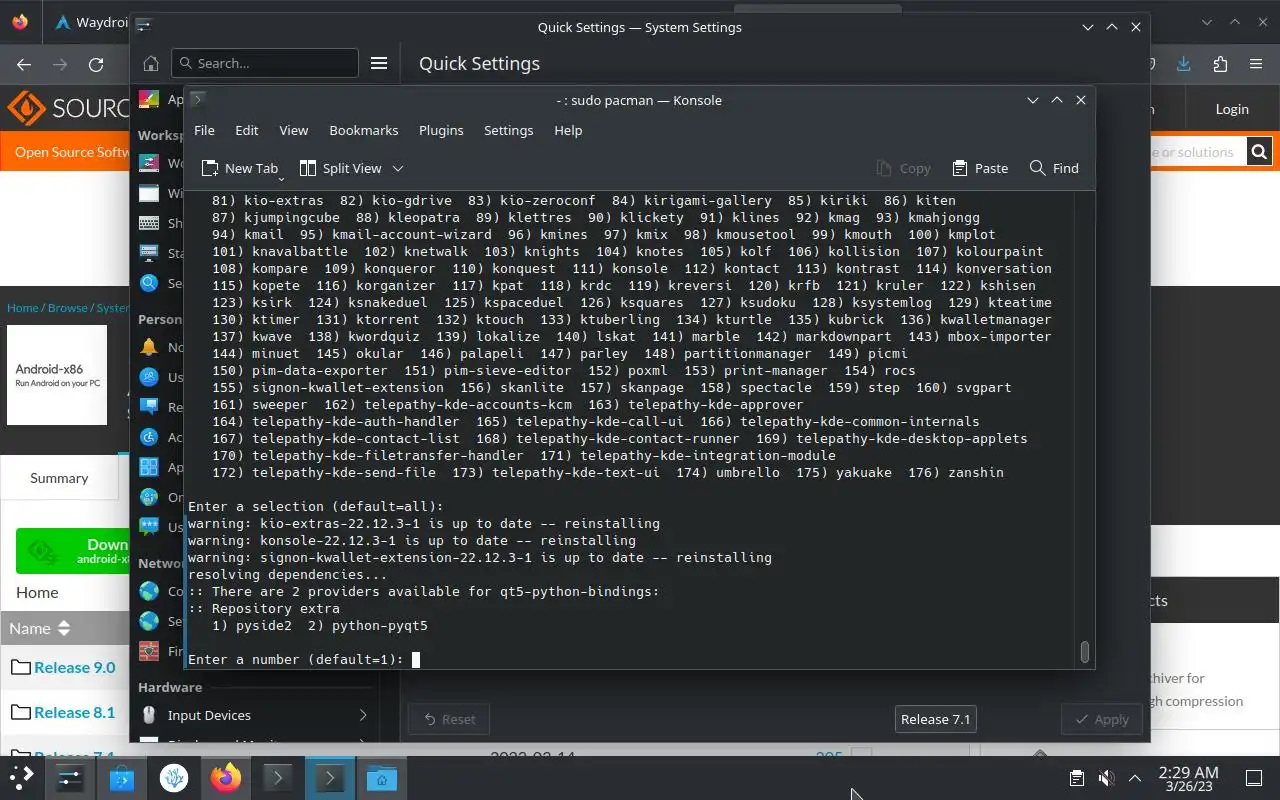Click Firefox back arrow button

24,65
